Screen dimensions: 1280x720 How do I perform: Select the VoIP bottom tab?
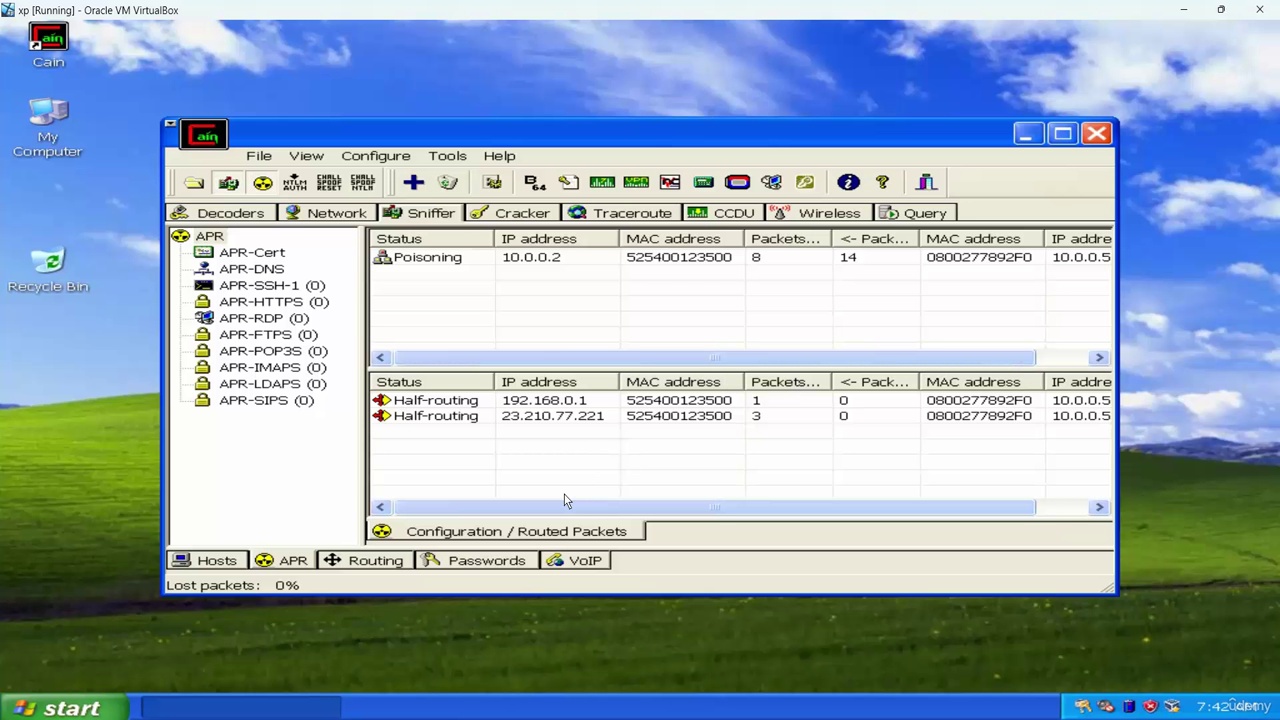coord(575,561)
